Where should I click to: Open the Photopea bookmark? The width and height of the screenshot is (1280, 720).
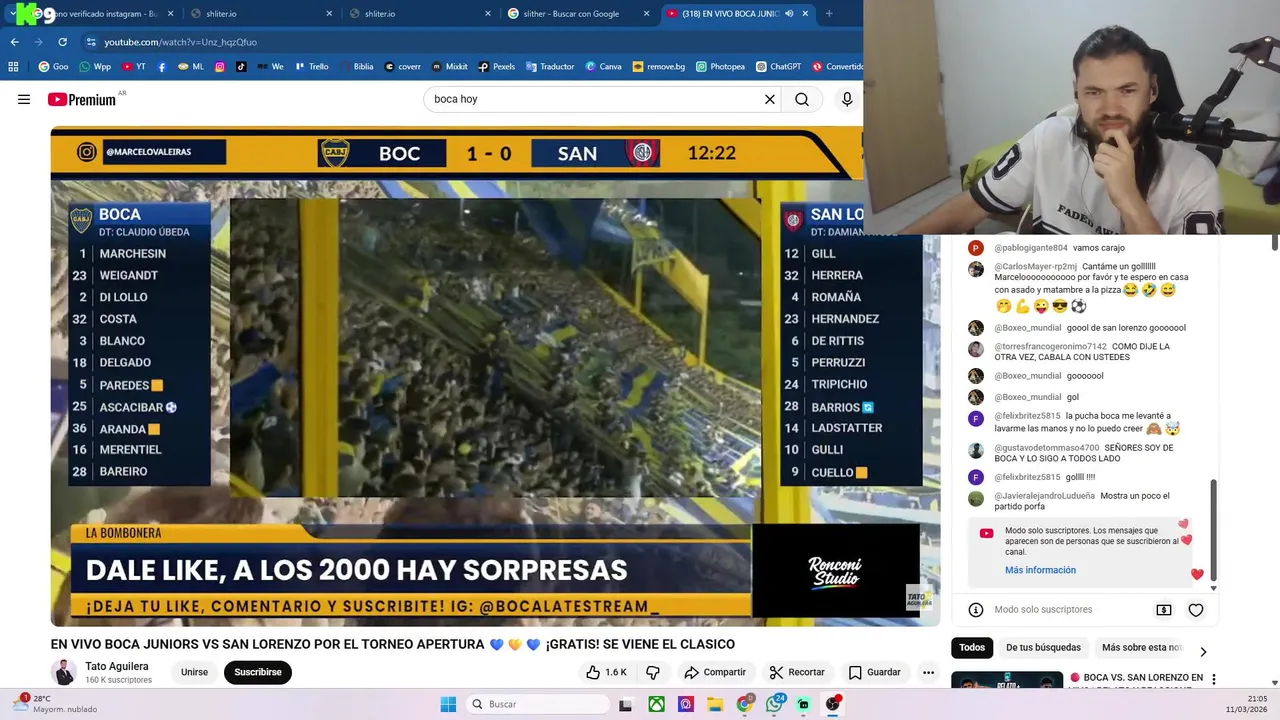(720, 67)
